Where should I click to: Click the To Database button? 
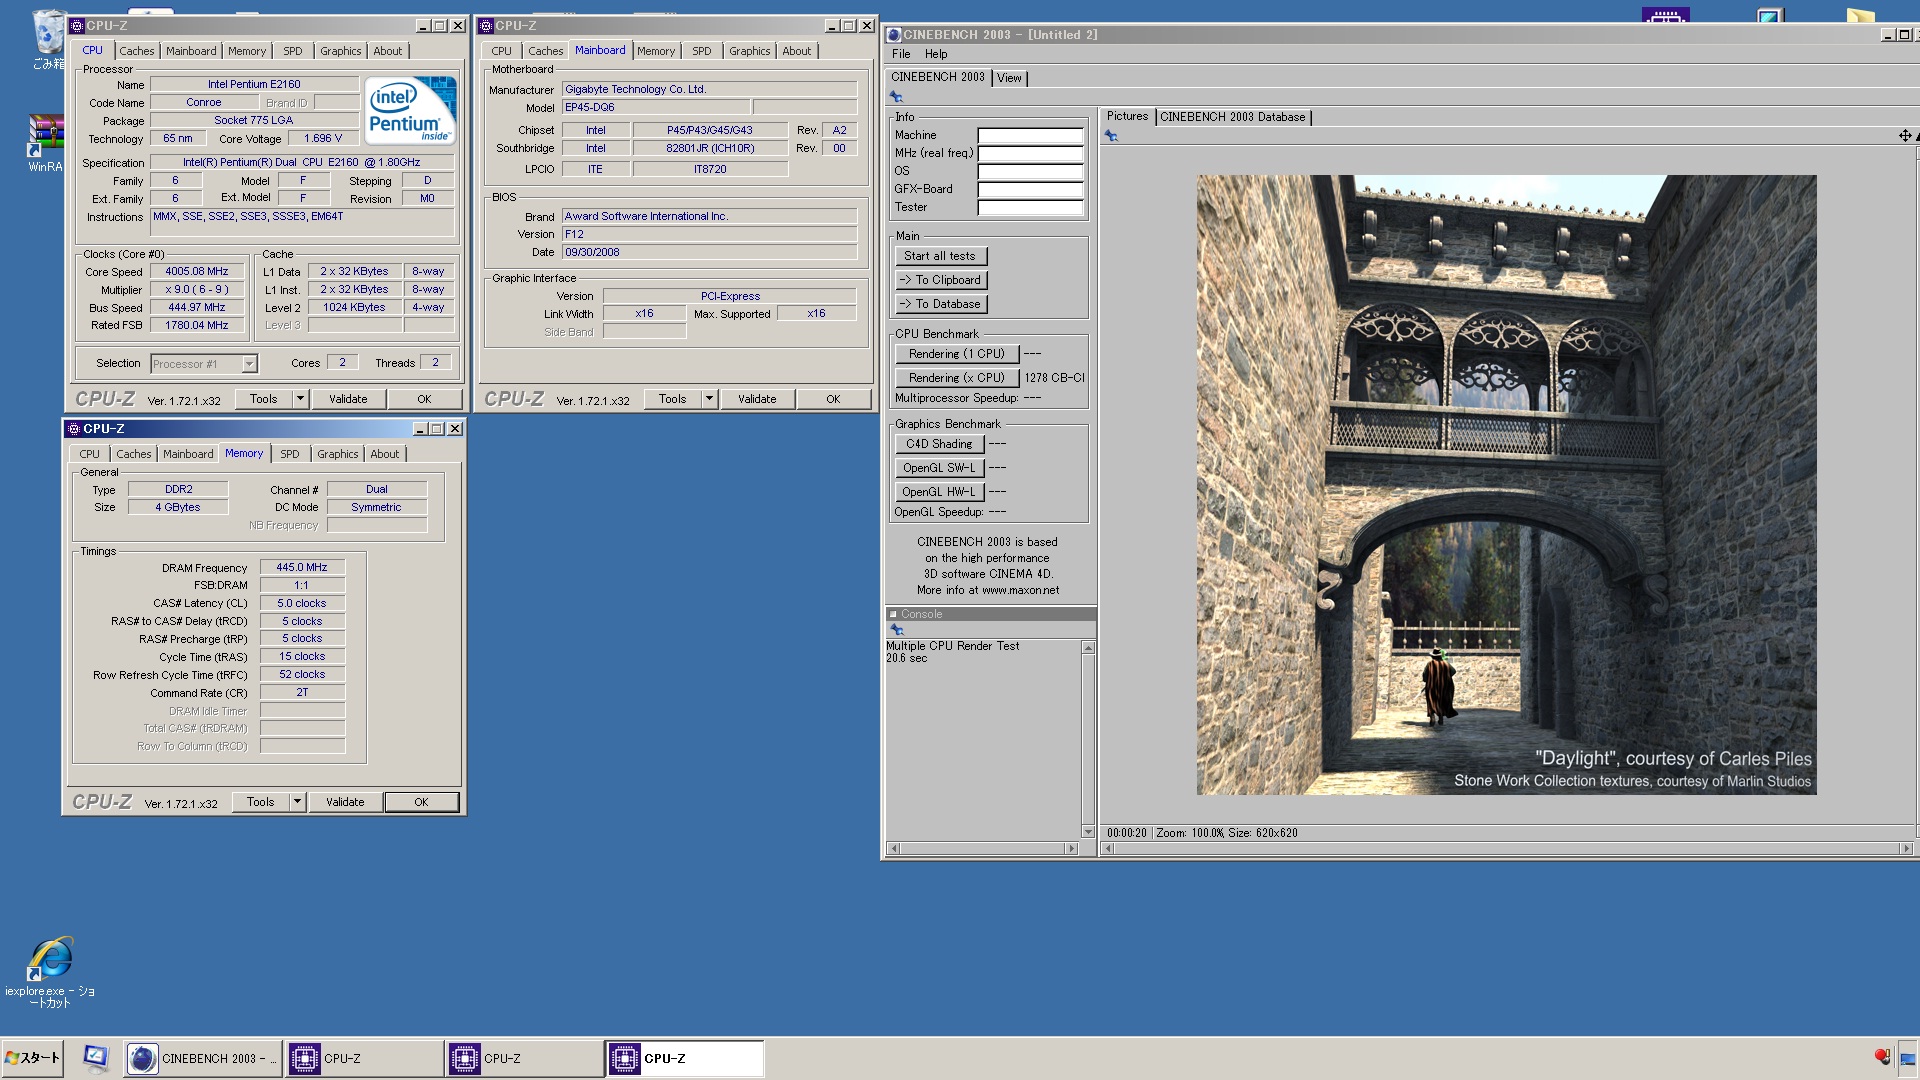pyautogui.click(x=941, y=304)
